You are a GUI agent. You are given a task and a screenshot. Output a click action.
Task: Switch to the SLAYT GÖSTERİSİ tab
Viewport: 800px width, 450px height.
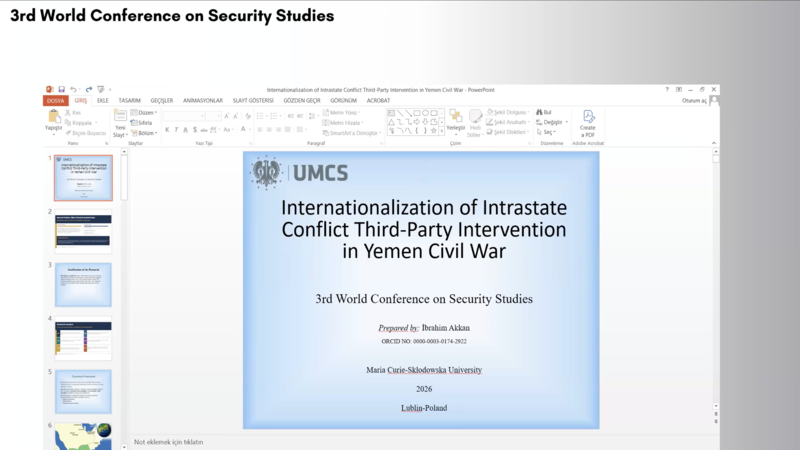tap(253, 101)
